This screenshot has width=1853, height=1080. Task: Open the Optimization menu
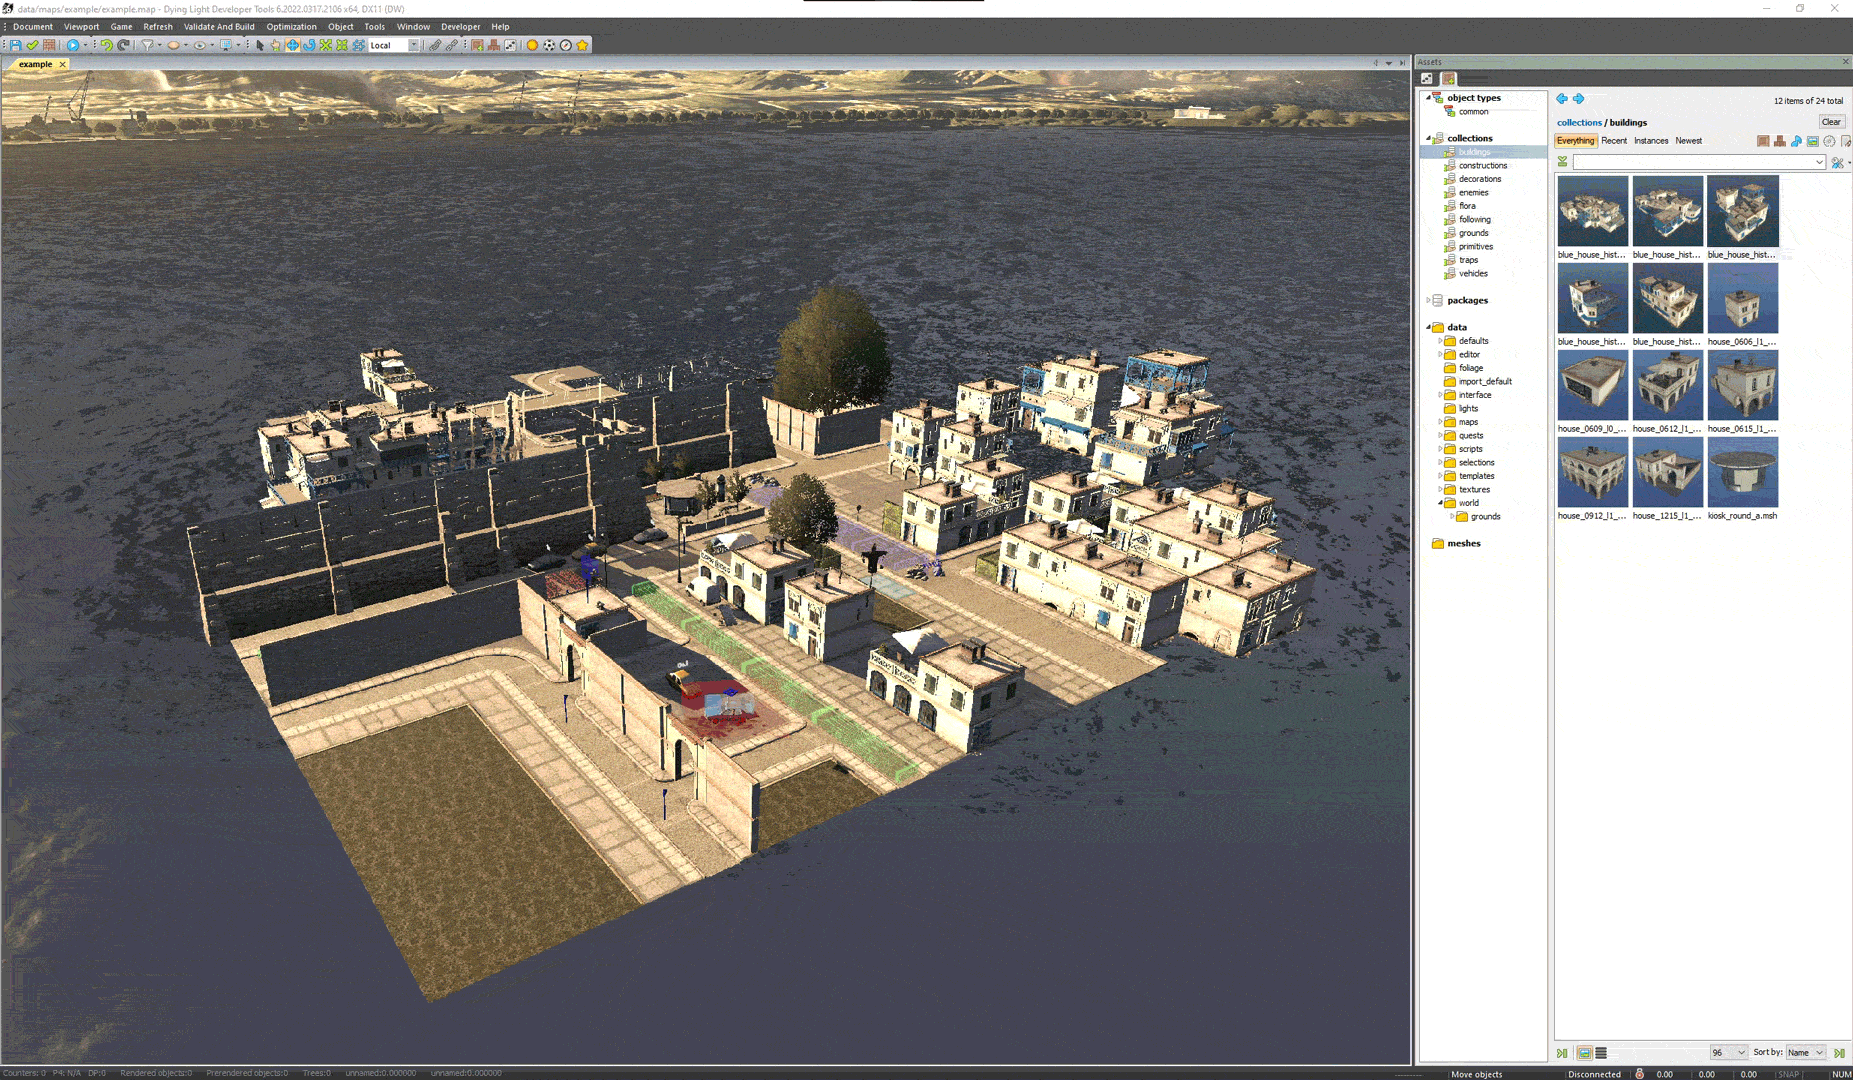291,27
